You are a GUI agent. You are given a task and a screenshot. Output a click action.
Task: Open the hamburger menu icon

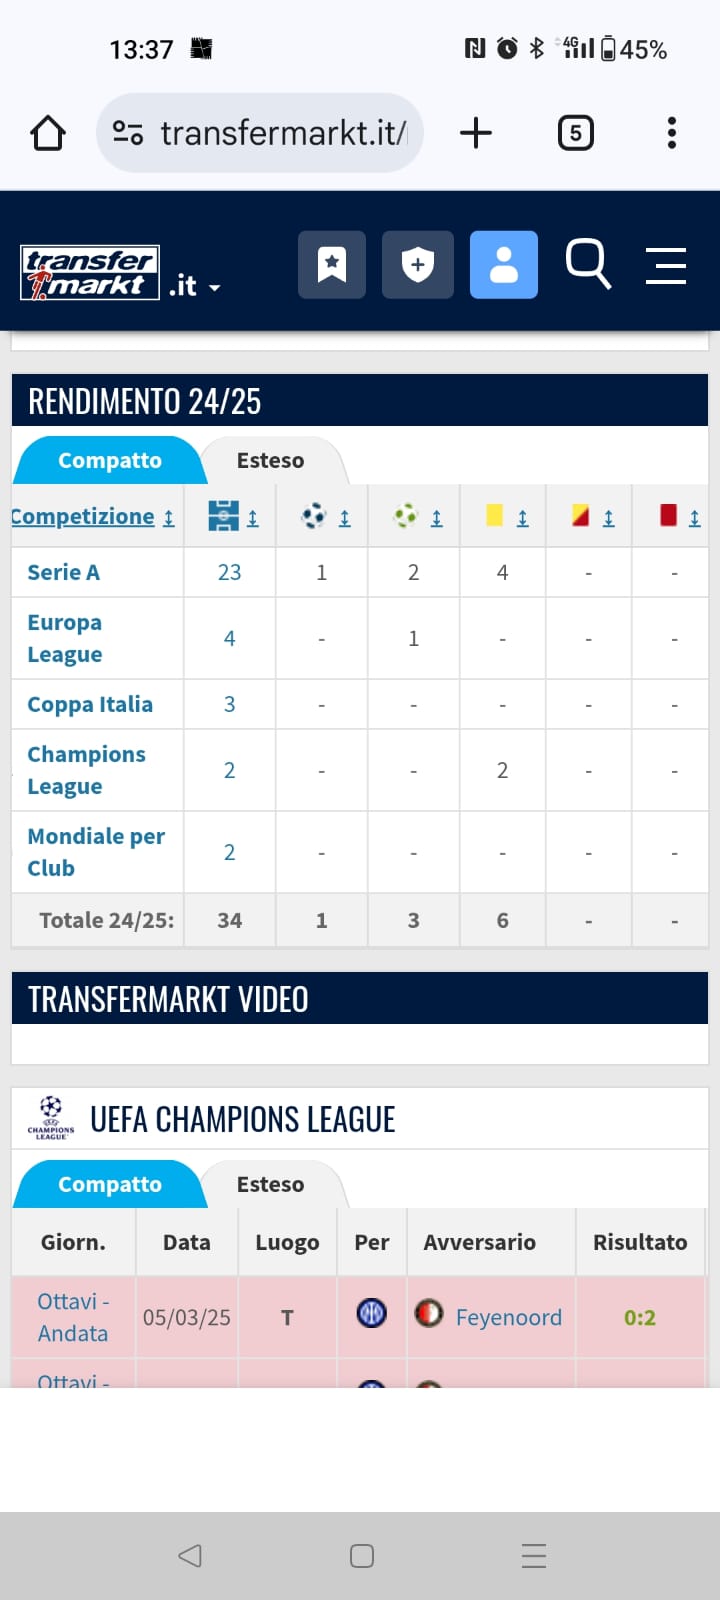(x=666, y=266)
